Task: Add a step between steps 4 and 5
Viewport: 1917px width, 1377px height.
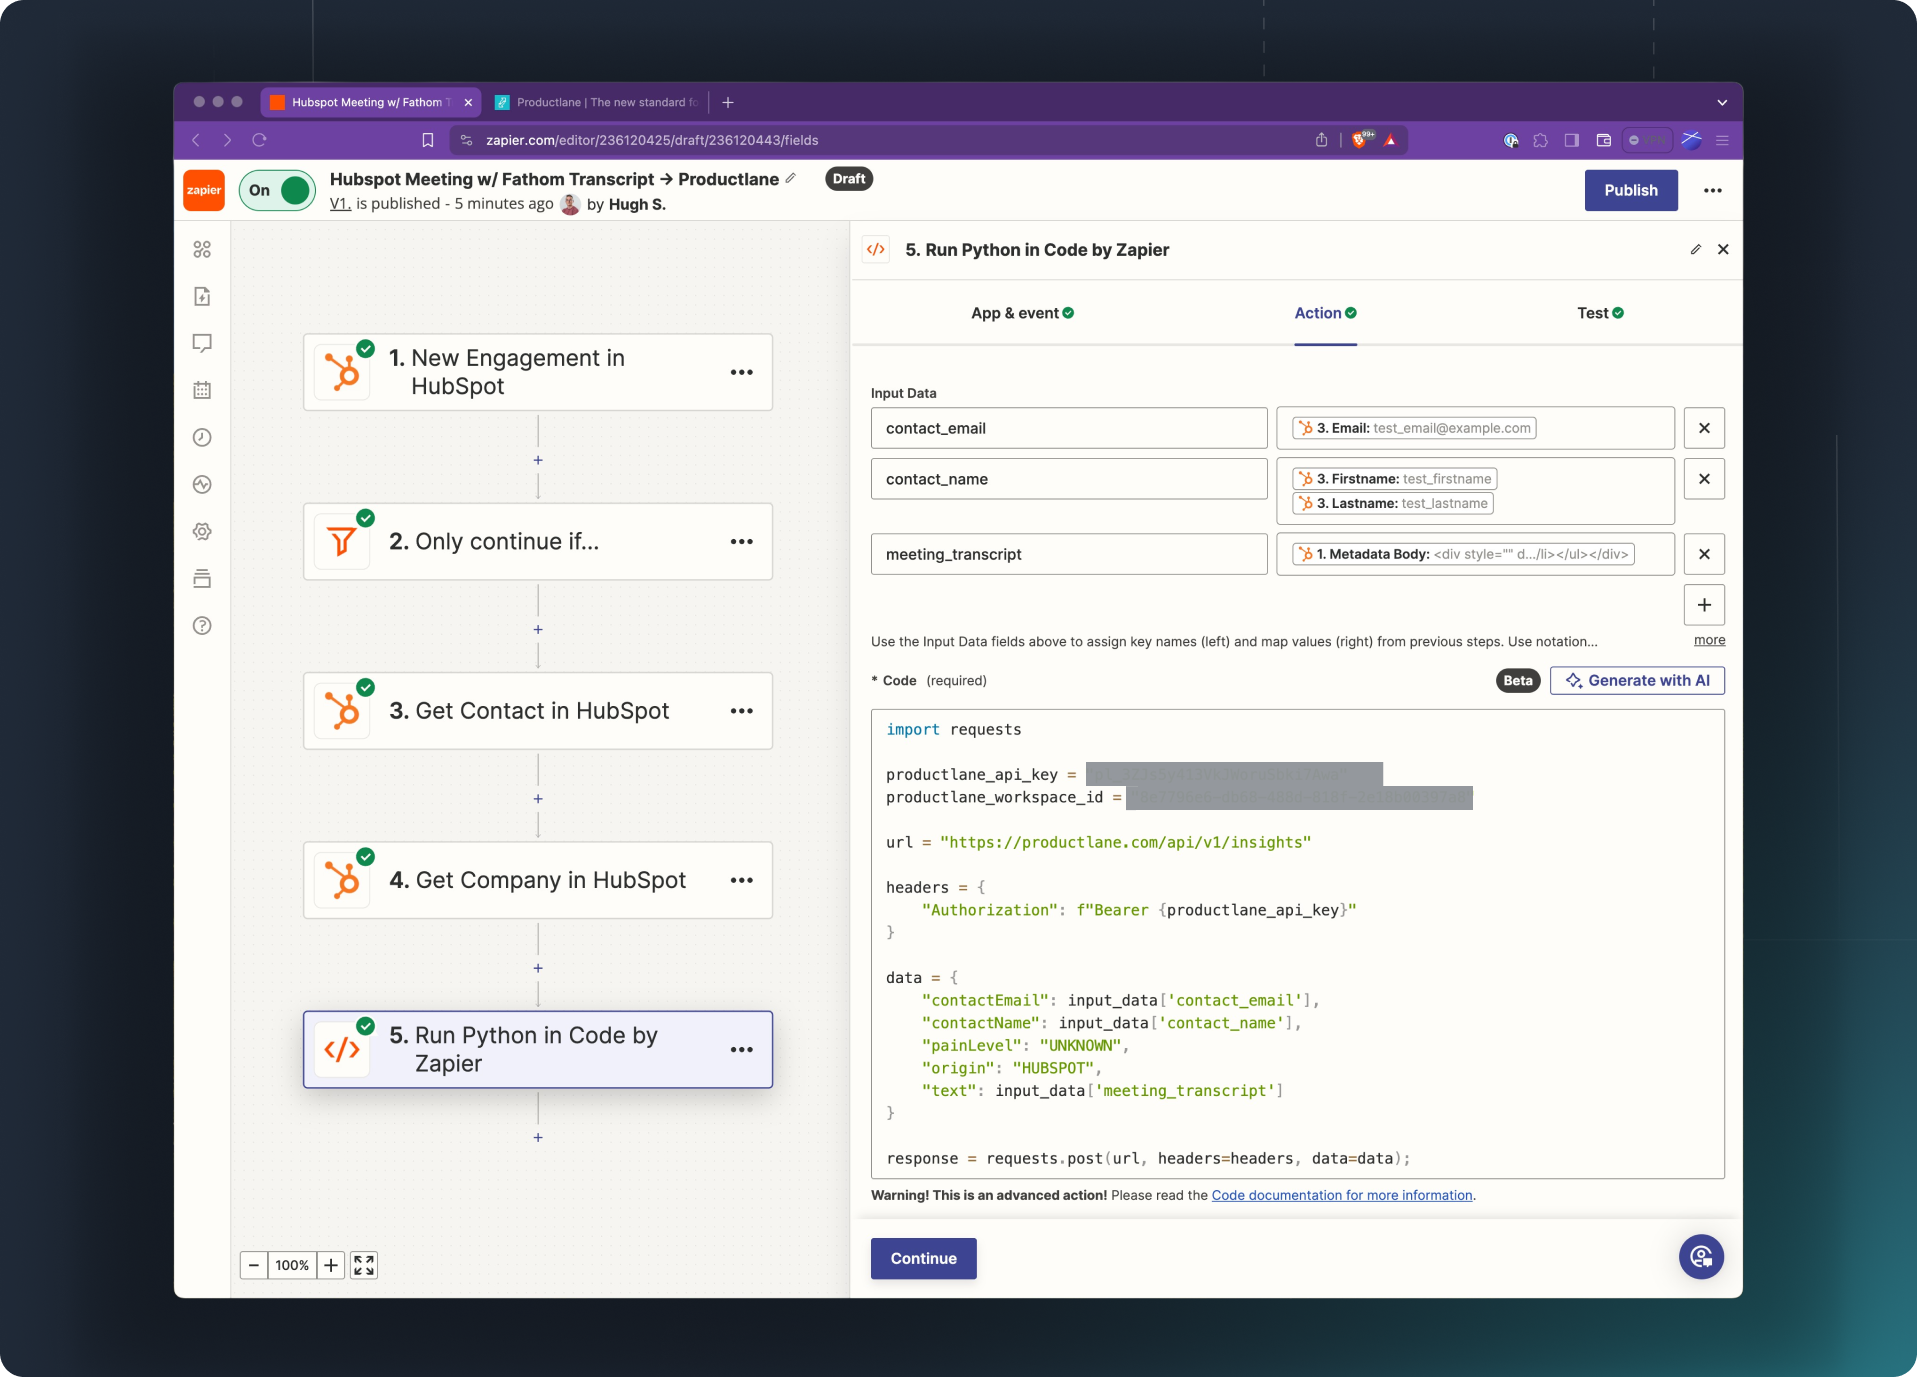Action: pyautogui.click(x=538, y=968)
